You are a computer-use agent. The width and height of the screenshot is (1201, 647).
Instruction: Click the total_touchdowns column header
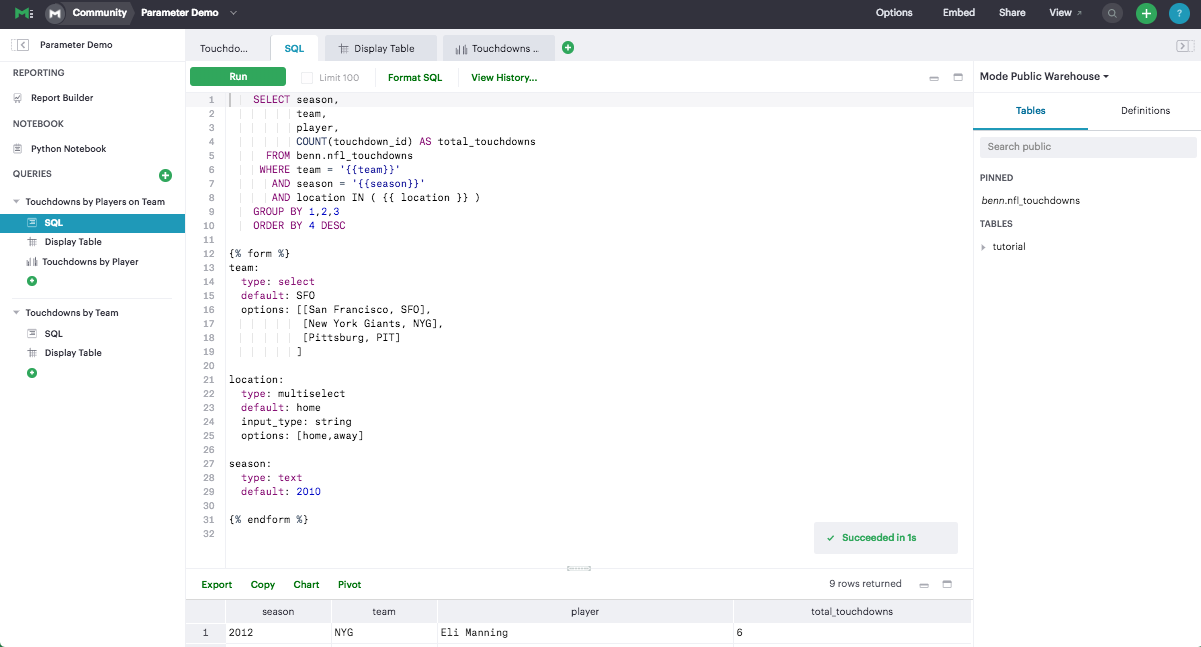(x=852, y=611)
